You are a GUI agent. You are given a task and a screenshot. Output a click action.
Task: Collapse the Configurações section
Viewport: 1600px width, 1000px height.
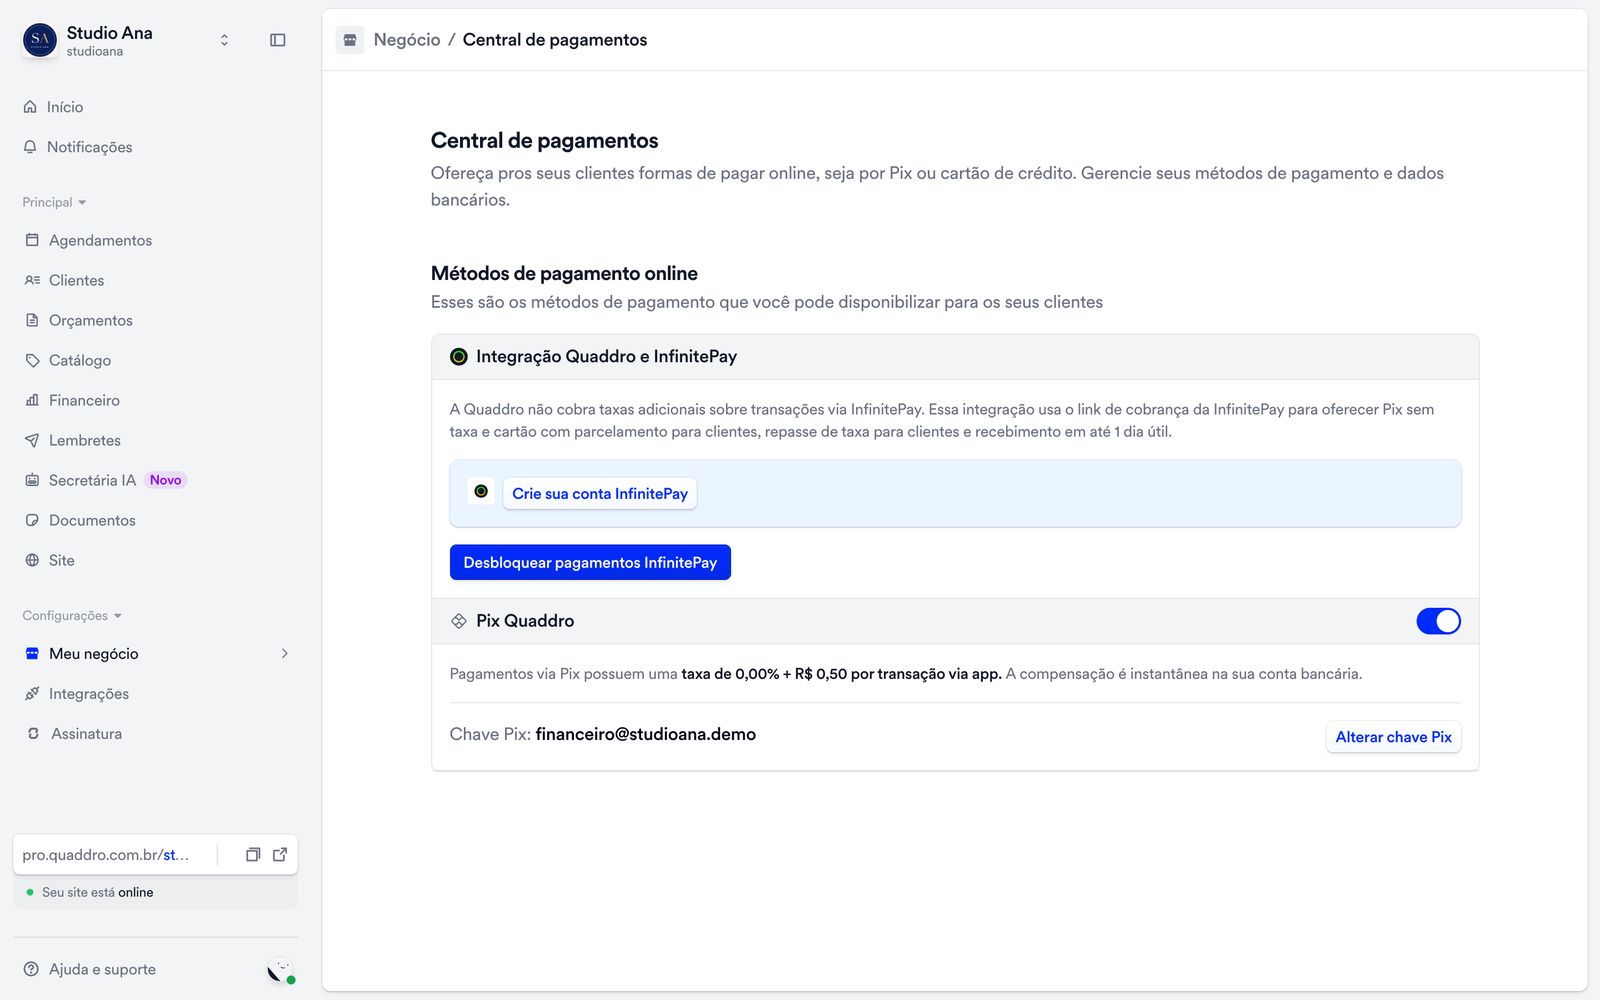[x=72, y=616]
